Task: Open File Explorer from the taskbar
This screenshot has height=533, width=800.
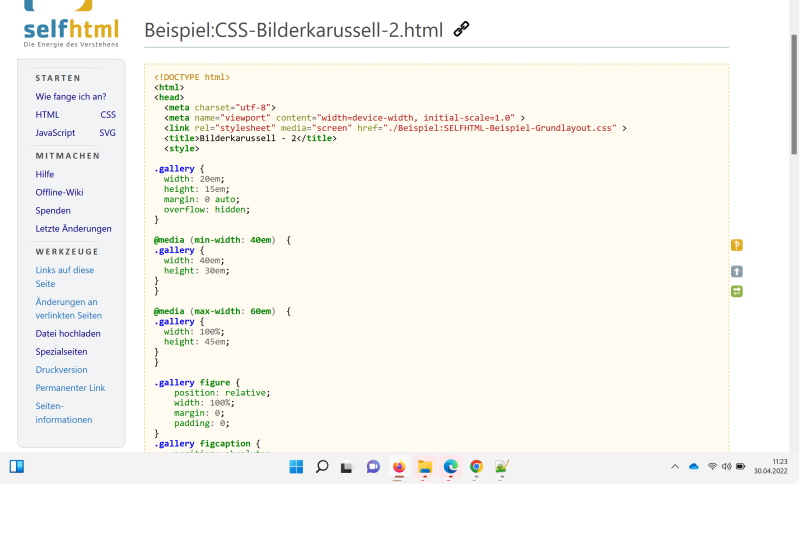Action: 424,467
